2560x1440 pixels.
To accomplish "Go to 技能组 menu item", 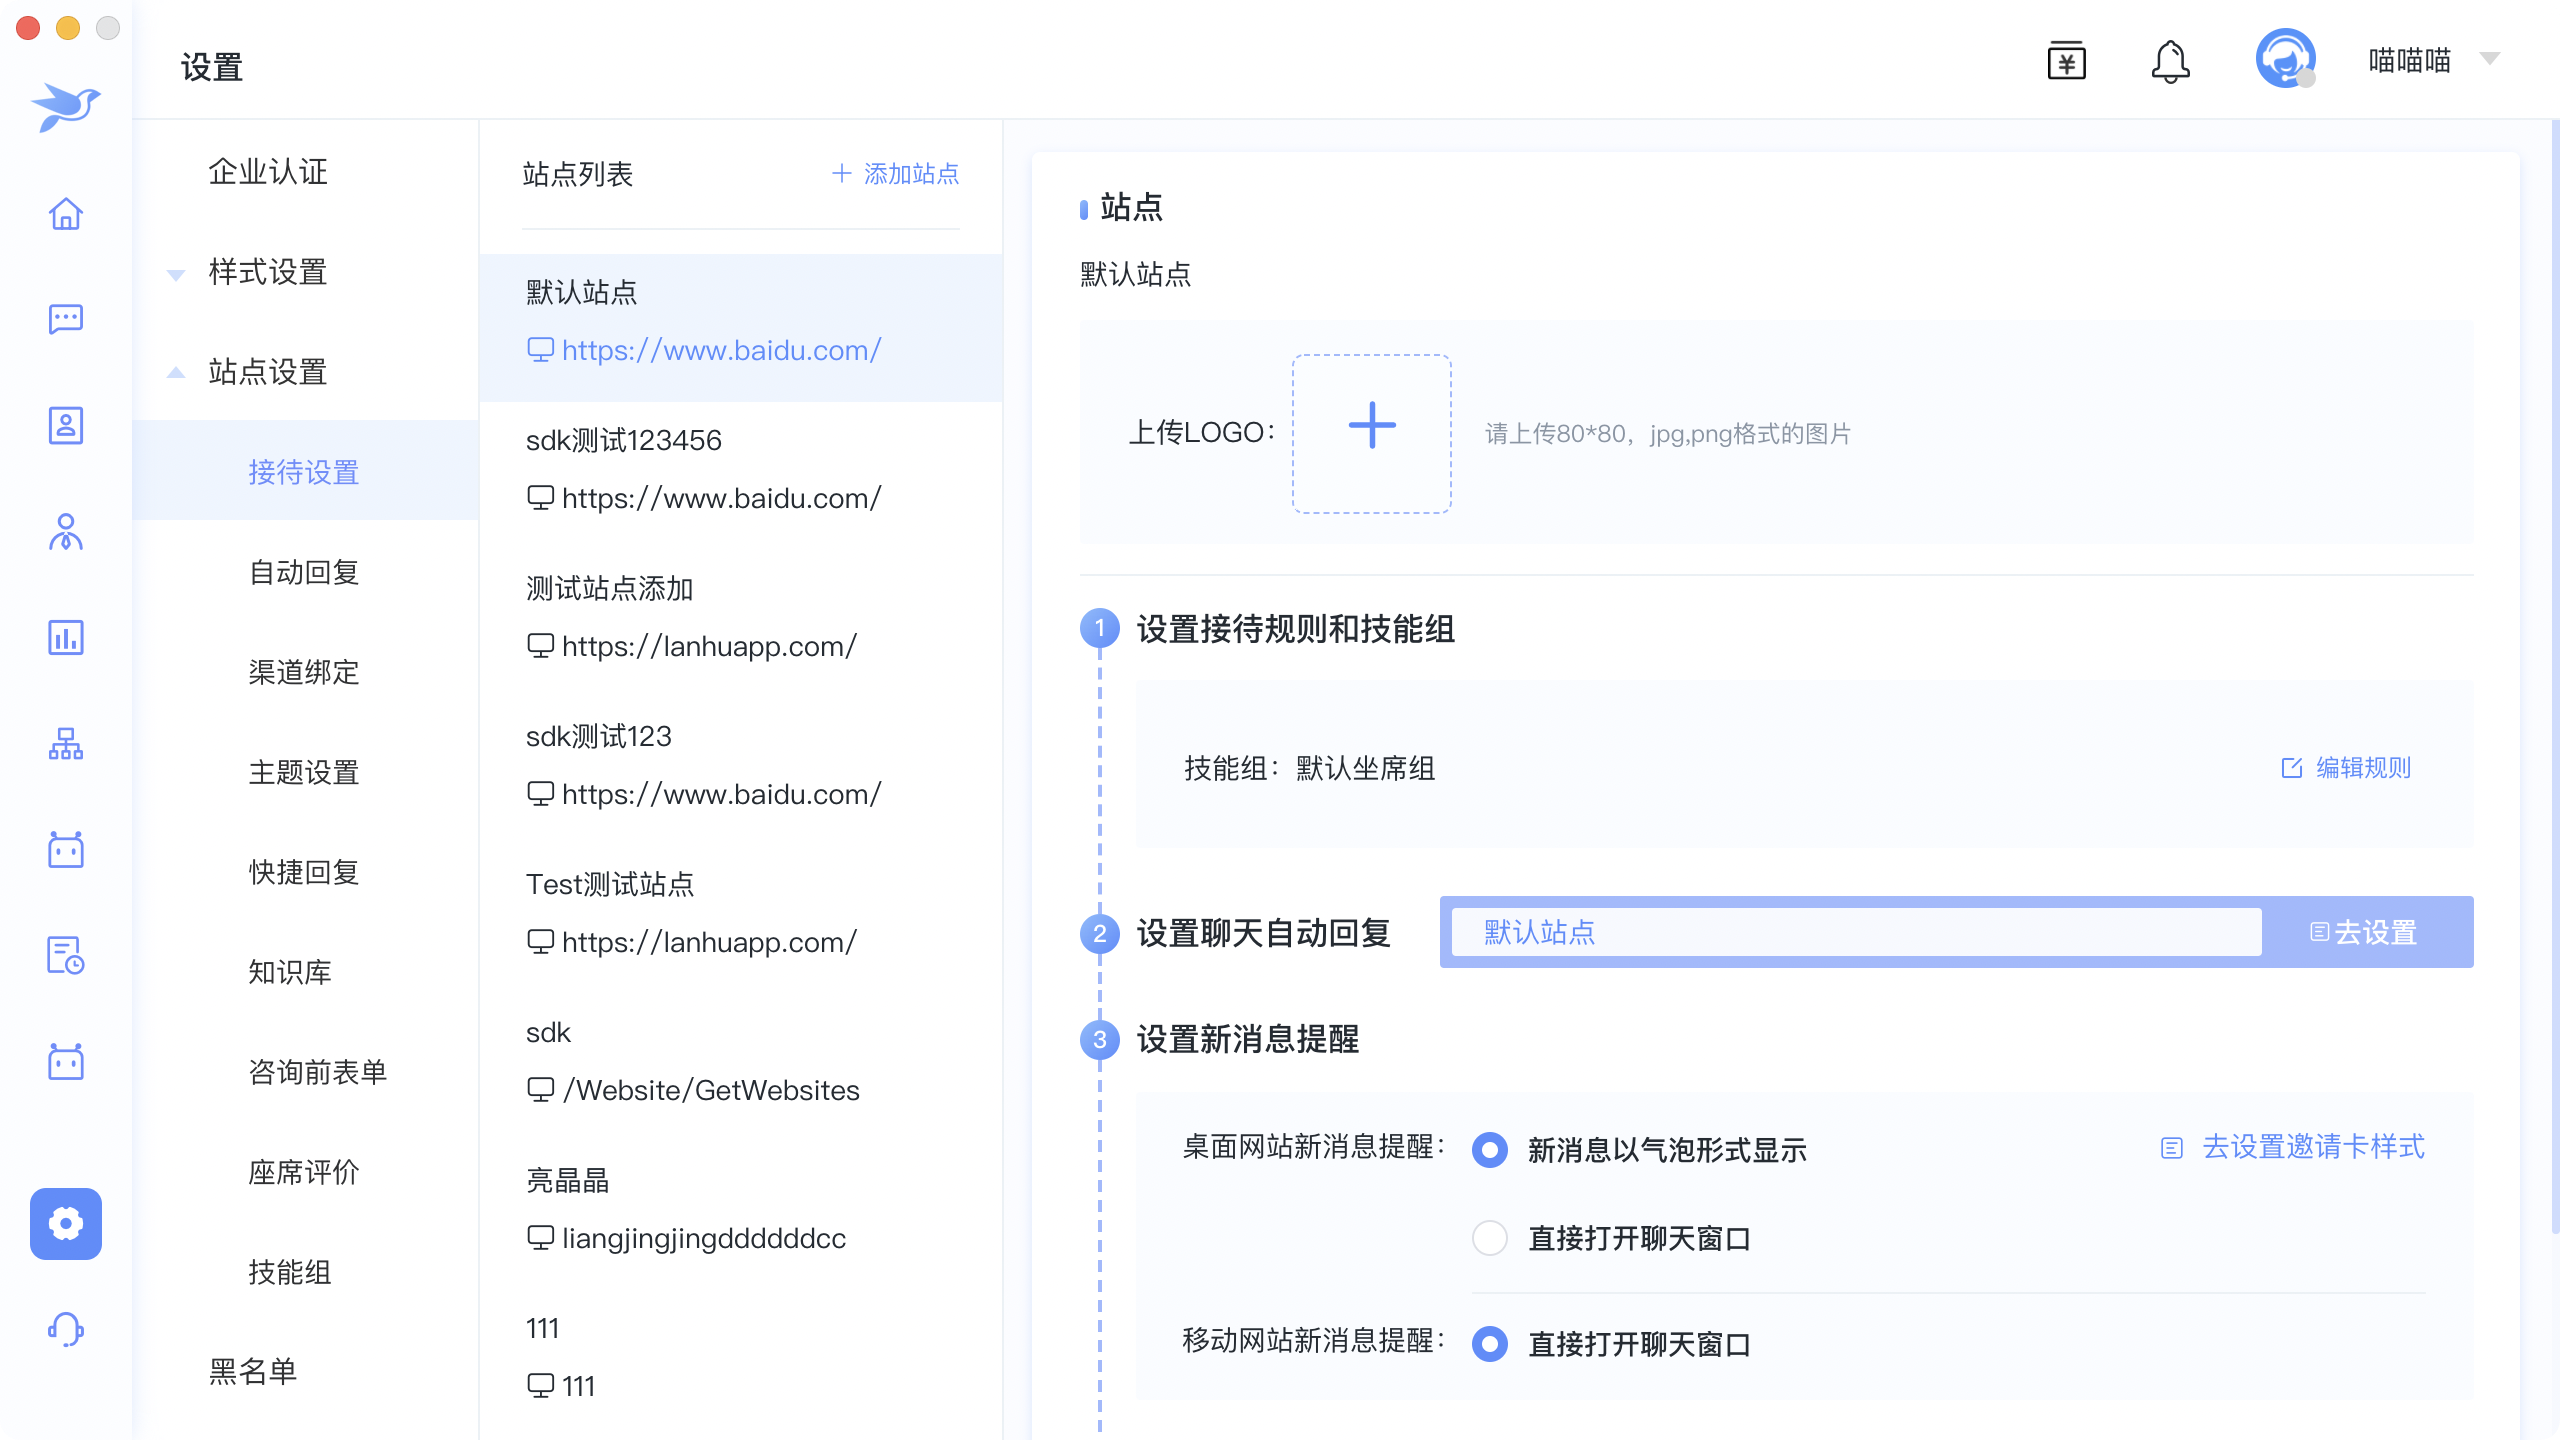I will coord(290,1272).
